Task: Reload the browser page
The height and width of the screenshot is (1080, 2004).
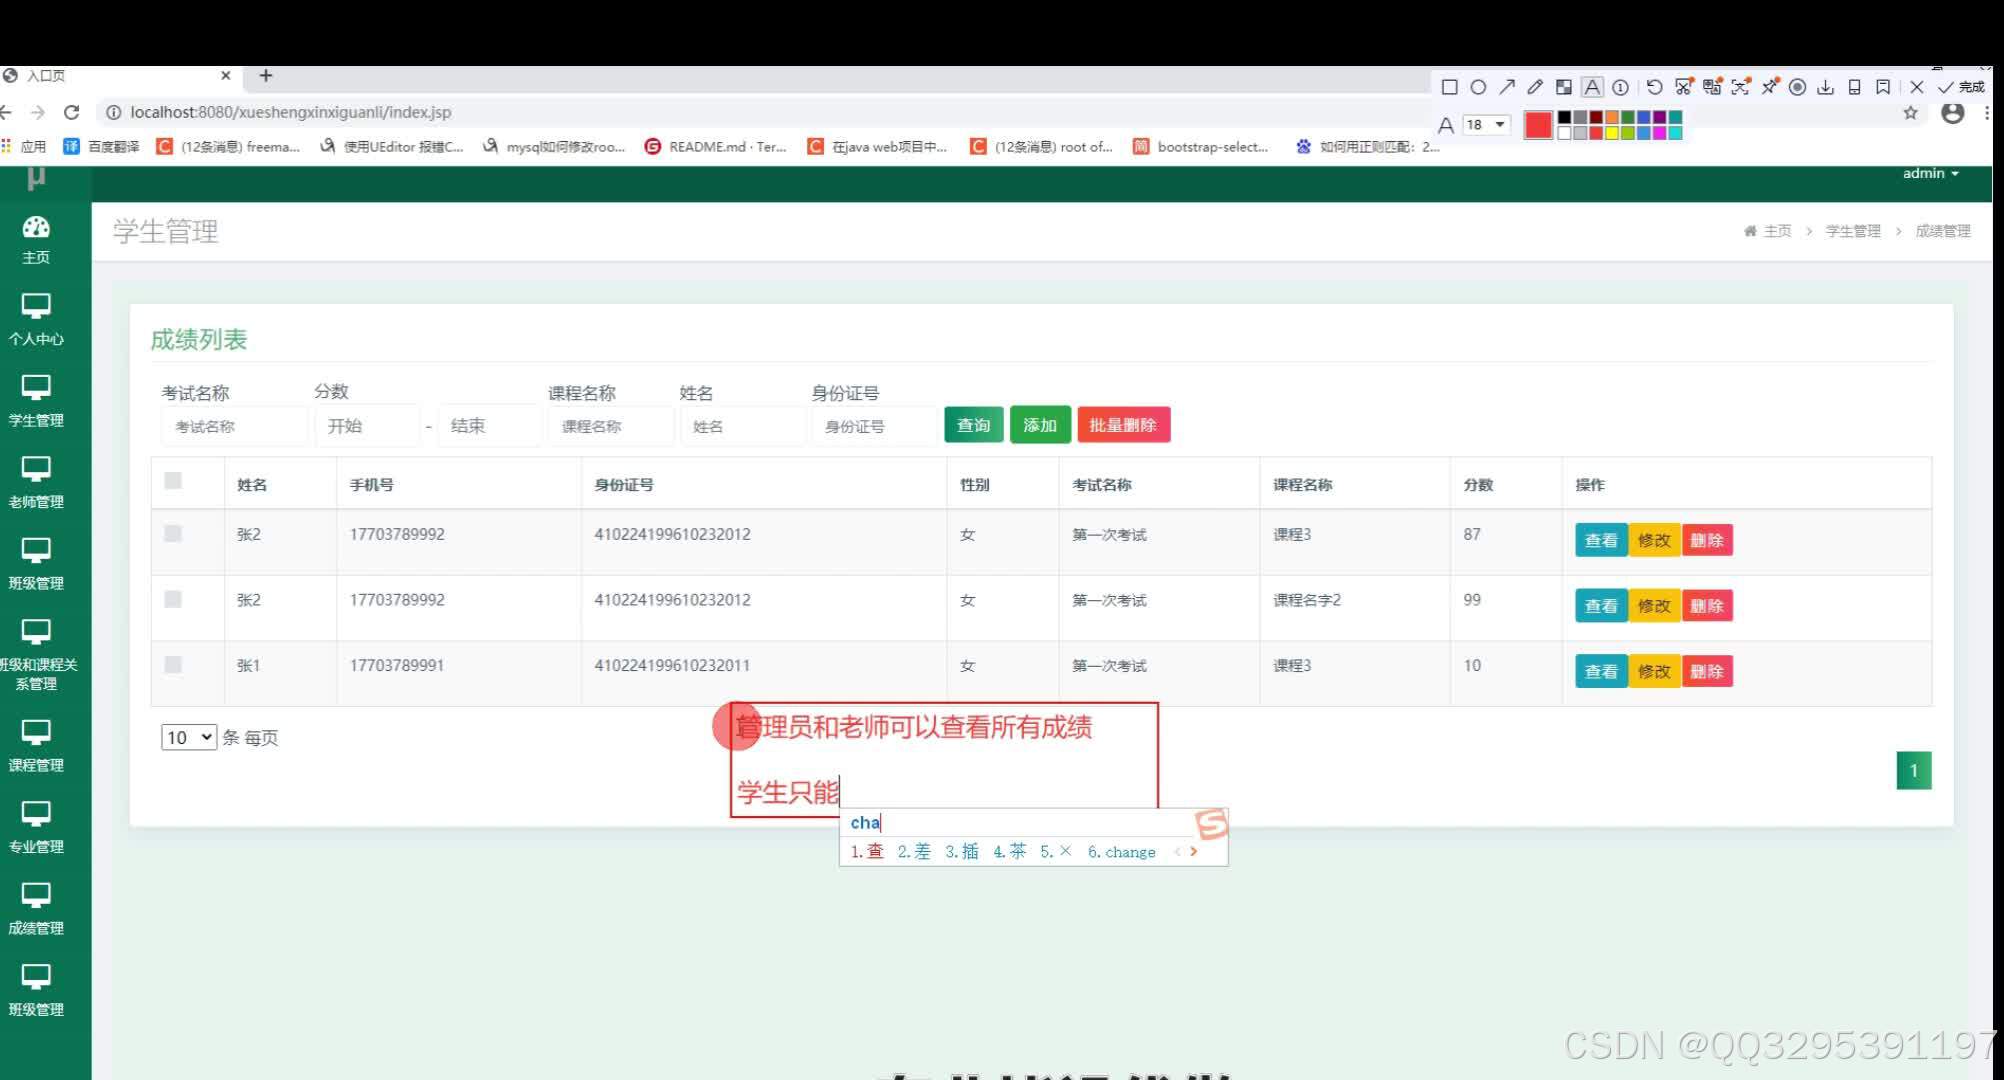Action: 71,112
